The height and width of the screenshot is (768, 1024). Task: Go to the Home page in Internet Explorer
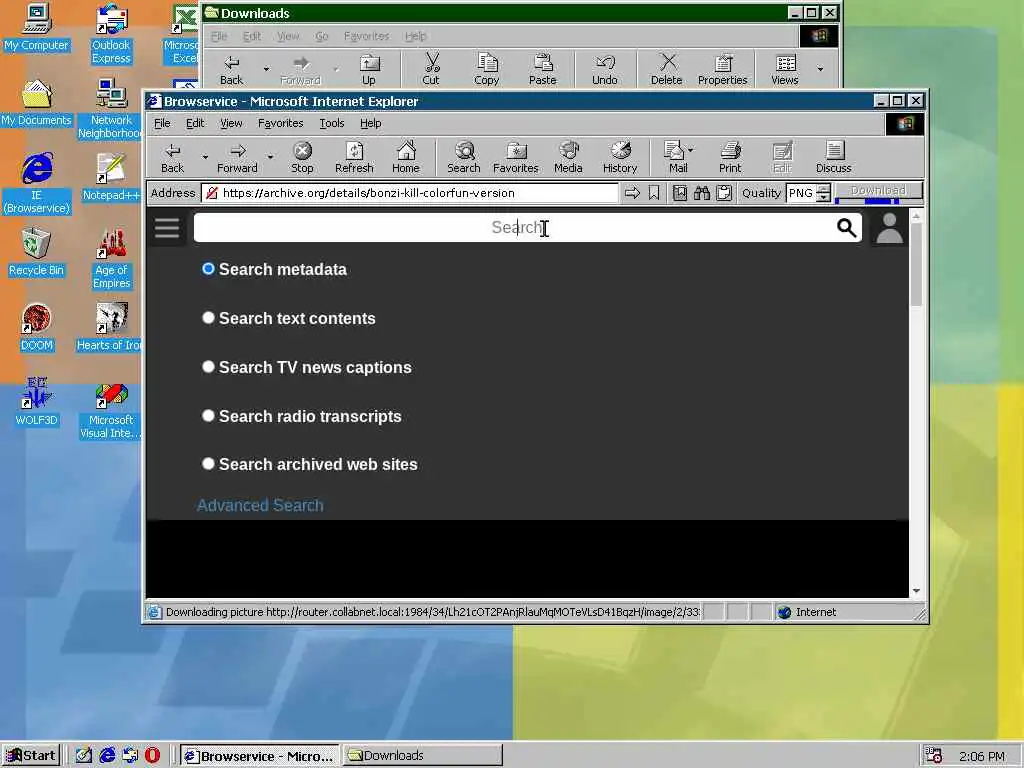point(406,157)
